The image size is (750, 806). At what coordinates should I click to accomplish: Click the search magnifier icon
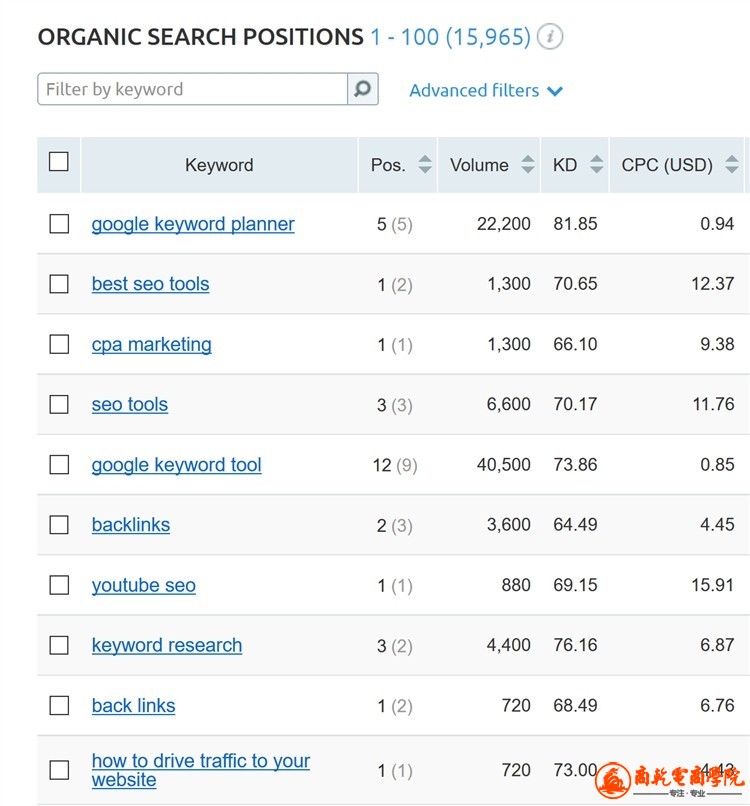pyautogui.click(x=362, y=89)
